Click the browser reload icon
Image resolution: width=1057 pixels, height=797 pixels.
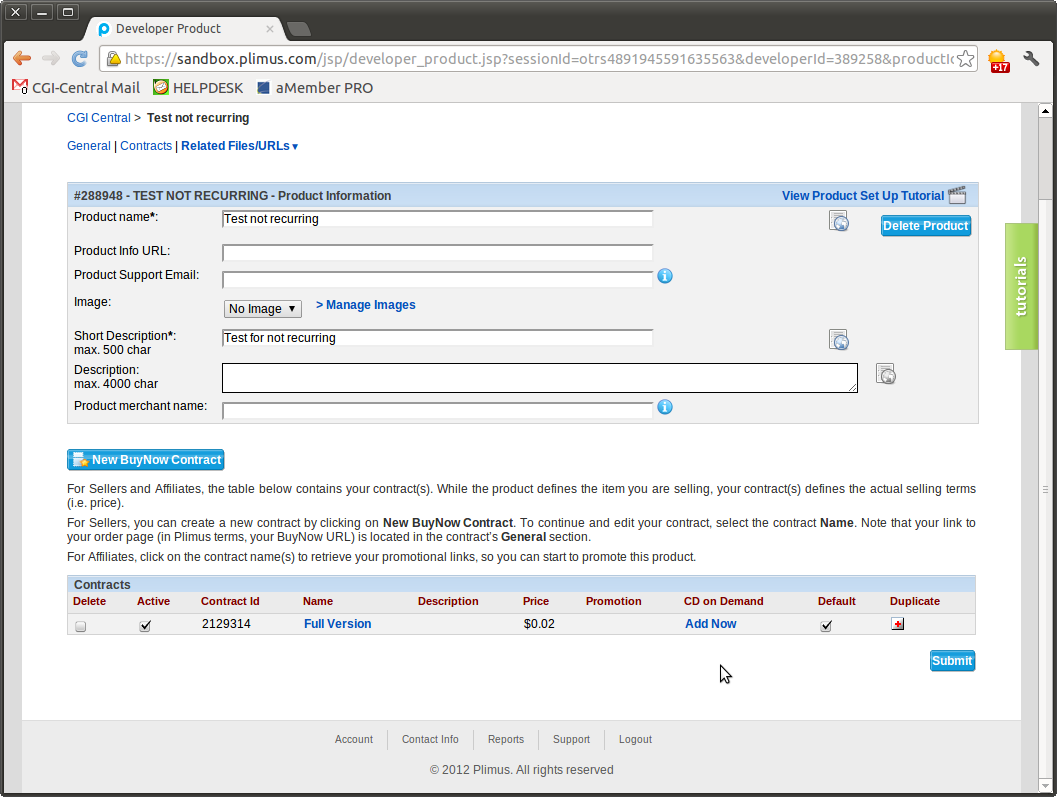(x=80, y=59)
